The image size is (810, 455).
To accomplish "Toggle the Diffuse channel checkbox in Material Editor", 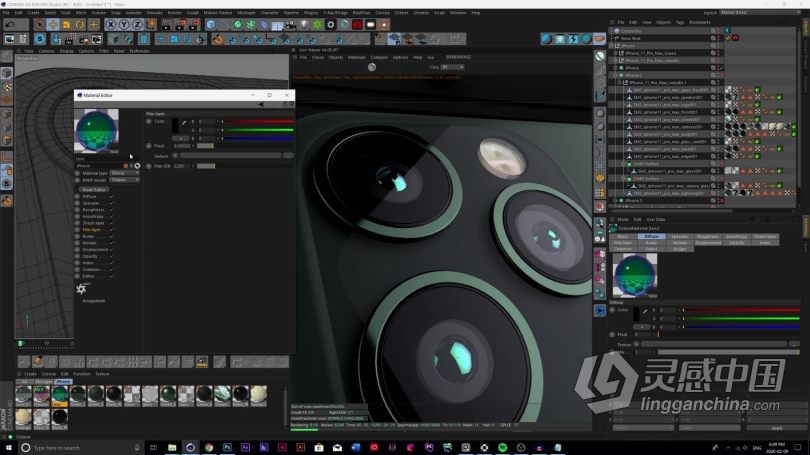I will click(112, 196).
